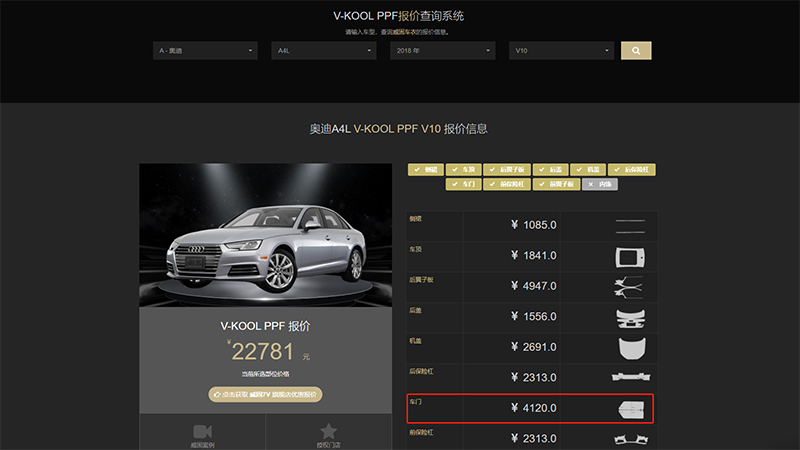Open the V10 film series dropdown

561,50
